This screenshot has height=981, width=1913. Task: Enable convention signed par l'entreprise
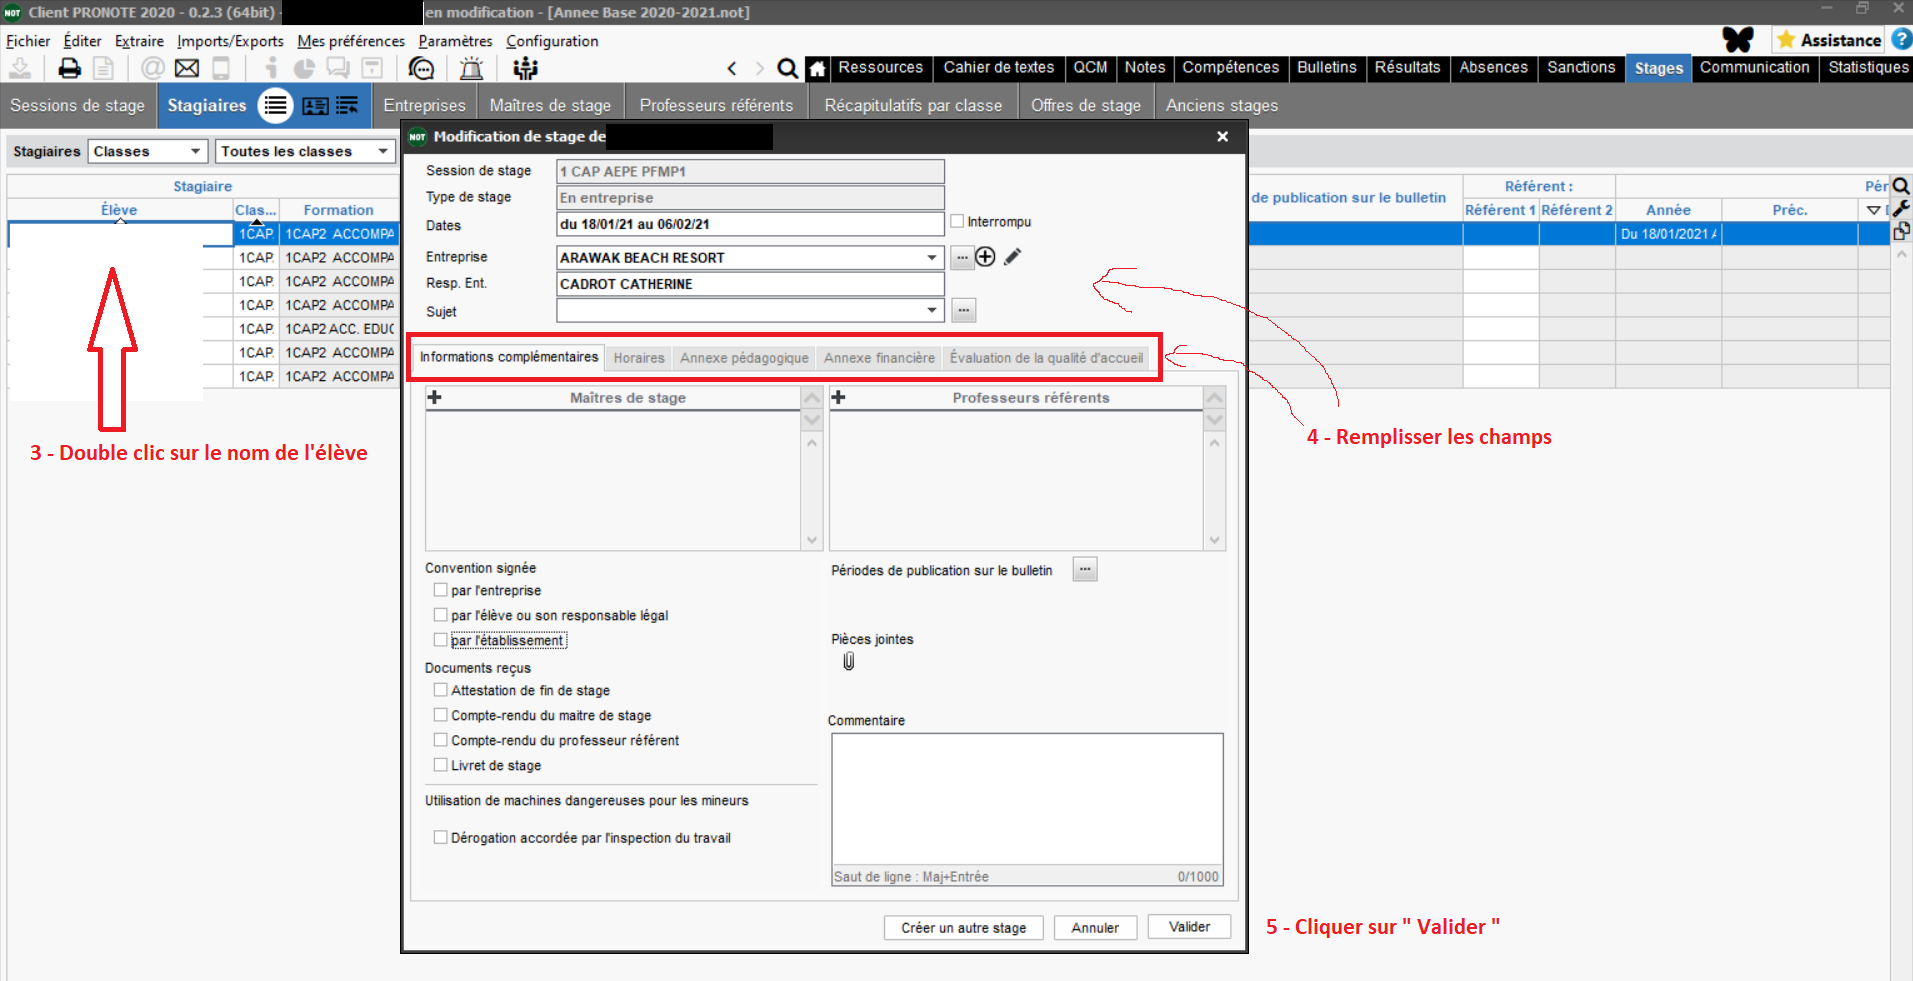pos(440,591)
